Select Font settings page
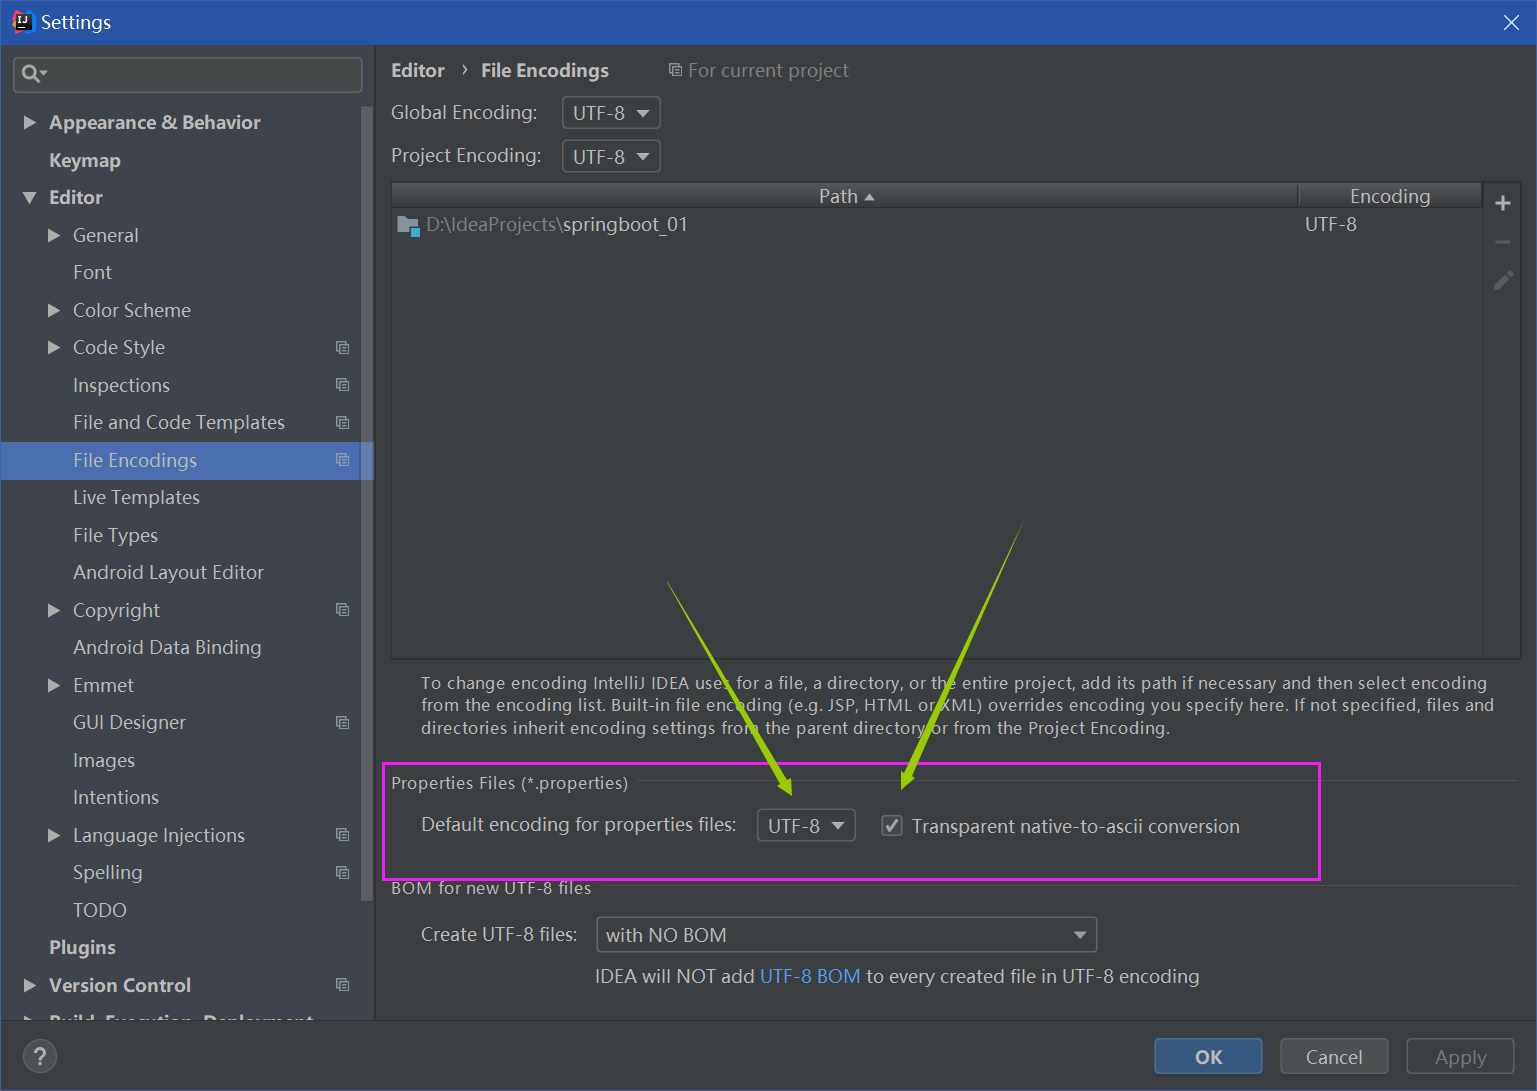 click(x=92, y=273)
